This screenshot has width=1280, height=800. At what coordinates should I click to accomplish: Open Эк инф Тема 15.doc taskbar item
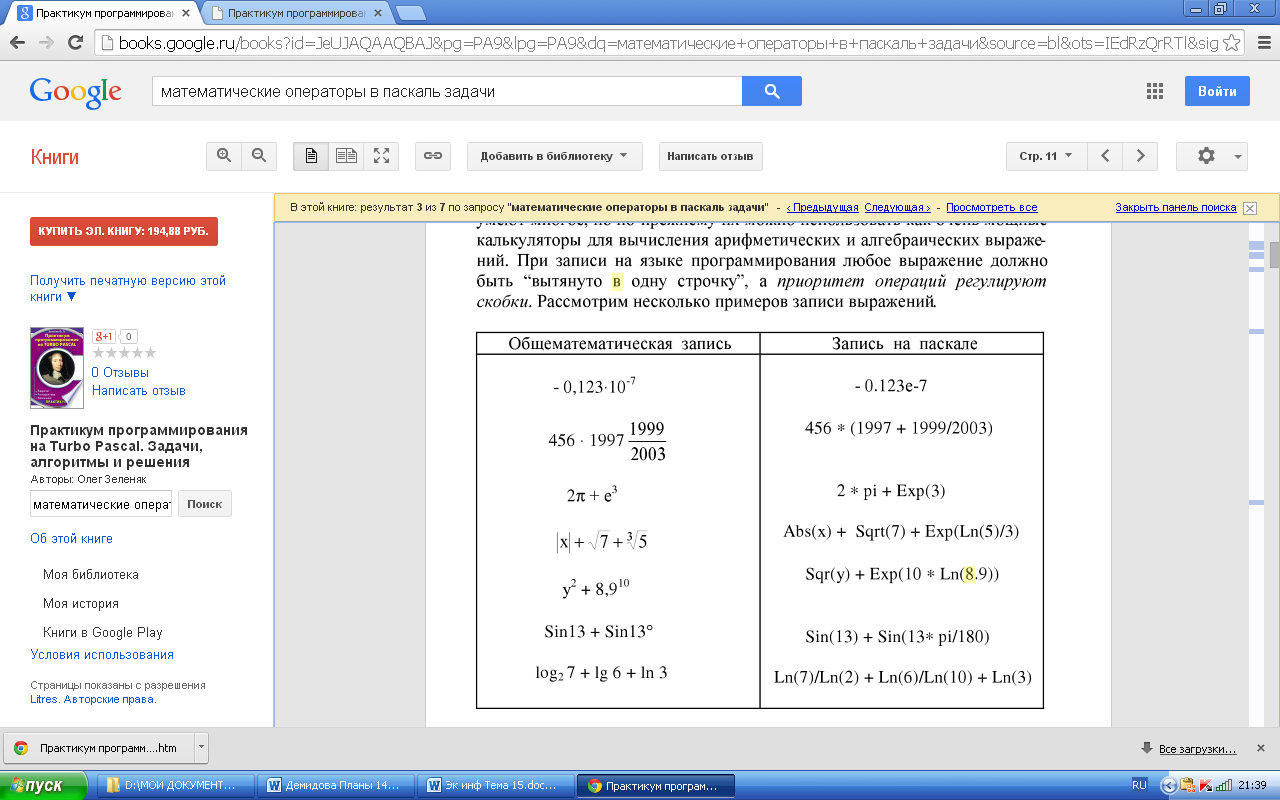coord(496,785)
